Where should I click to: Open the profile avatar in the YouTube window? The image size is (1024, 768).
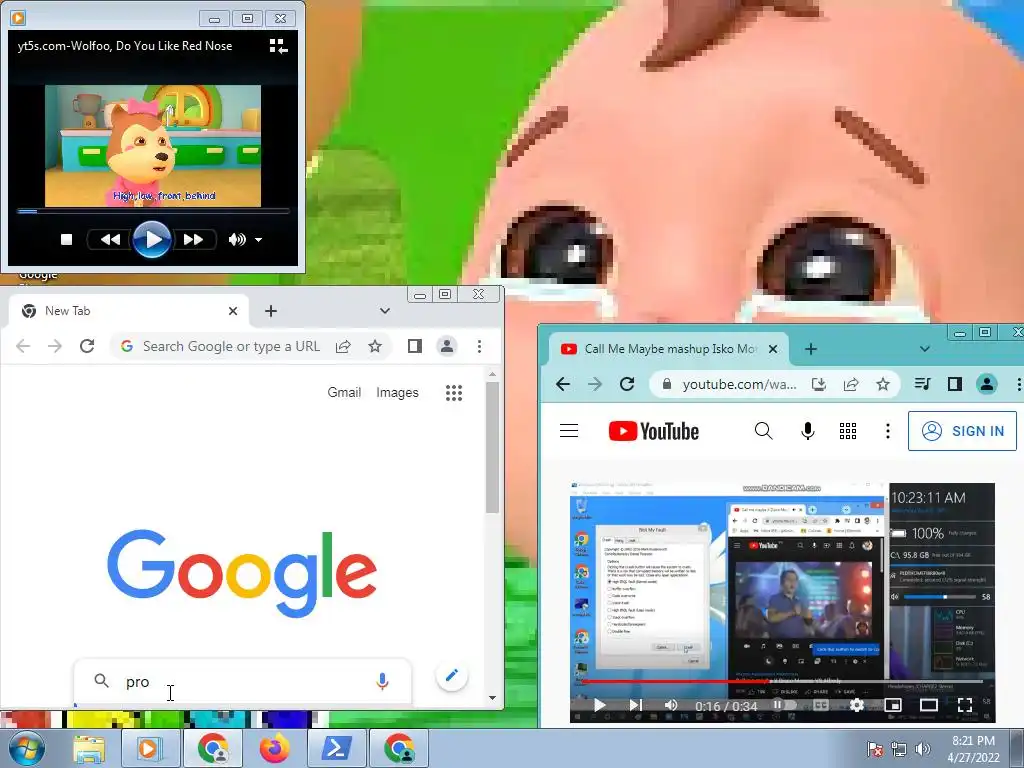pos(987,384)
